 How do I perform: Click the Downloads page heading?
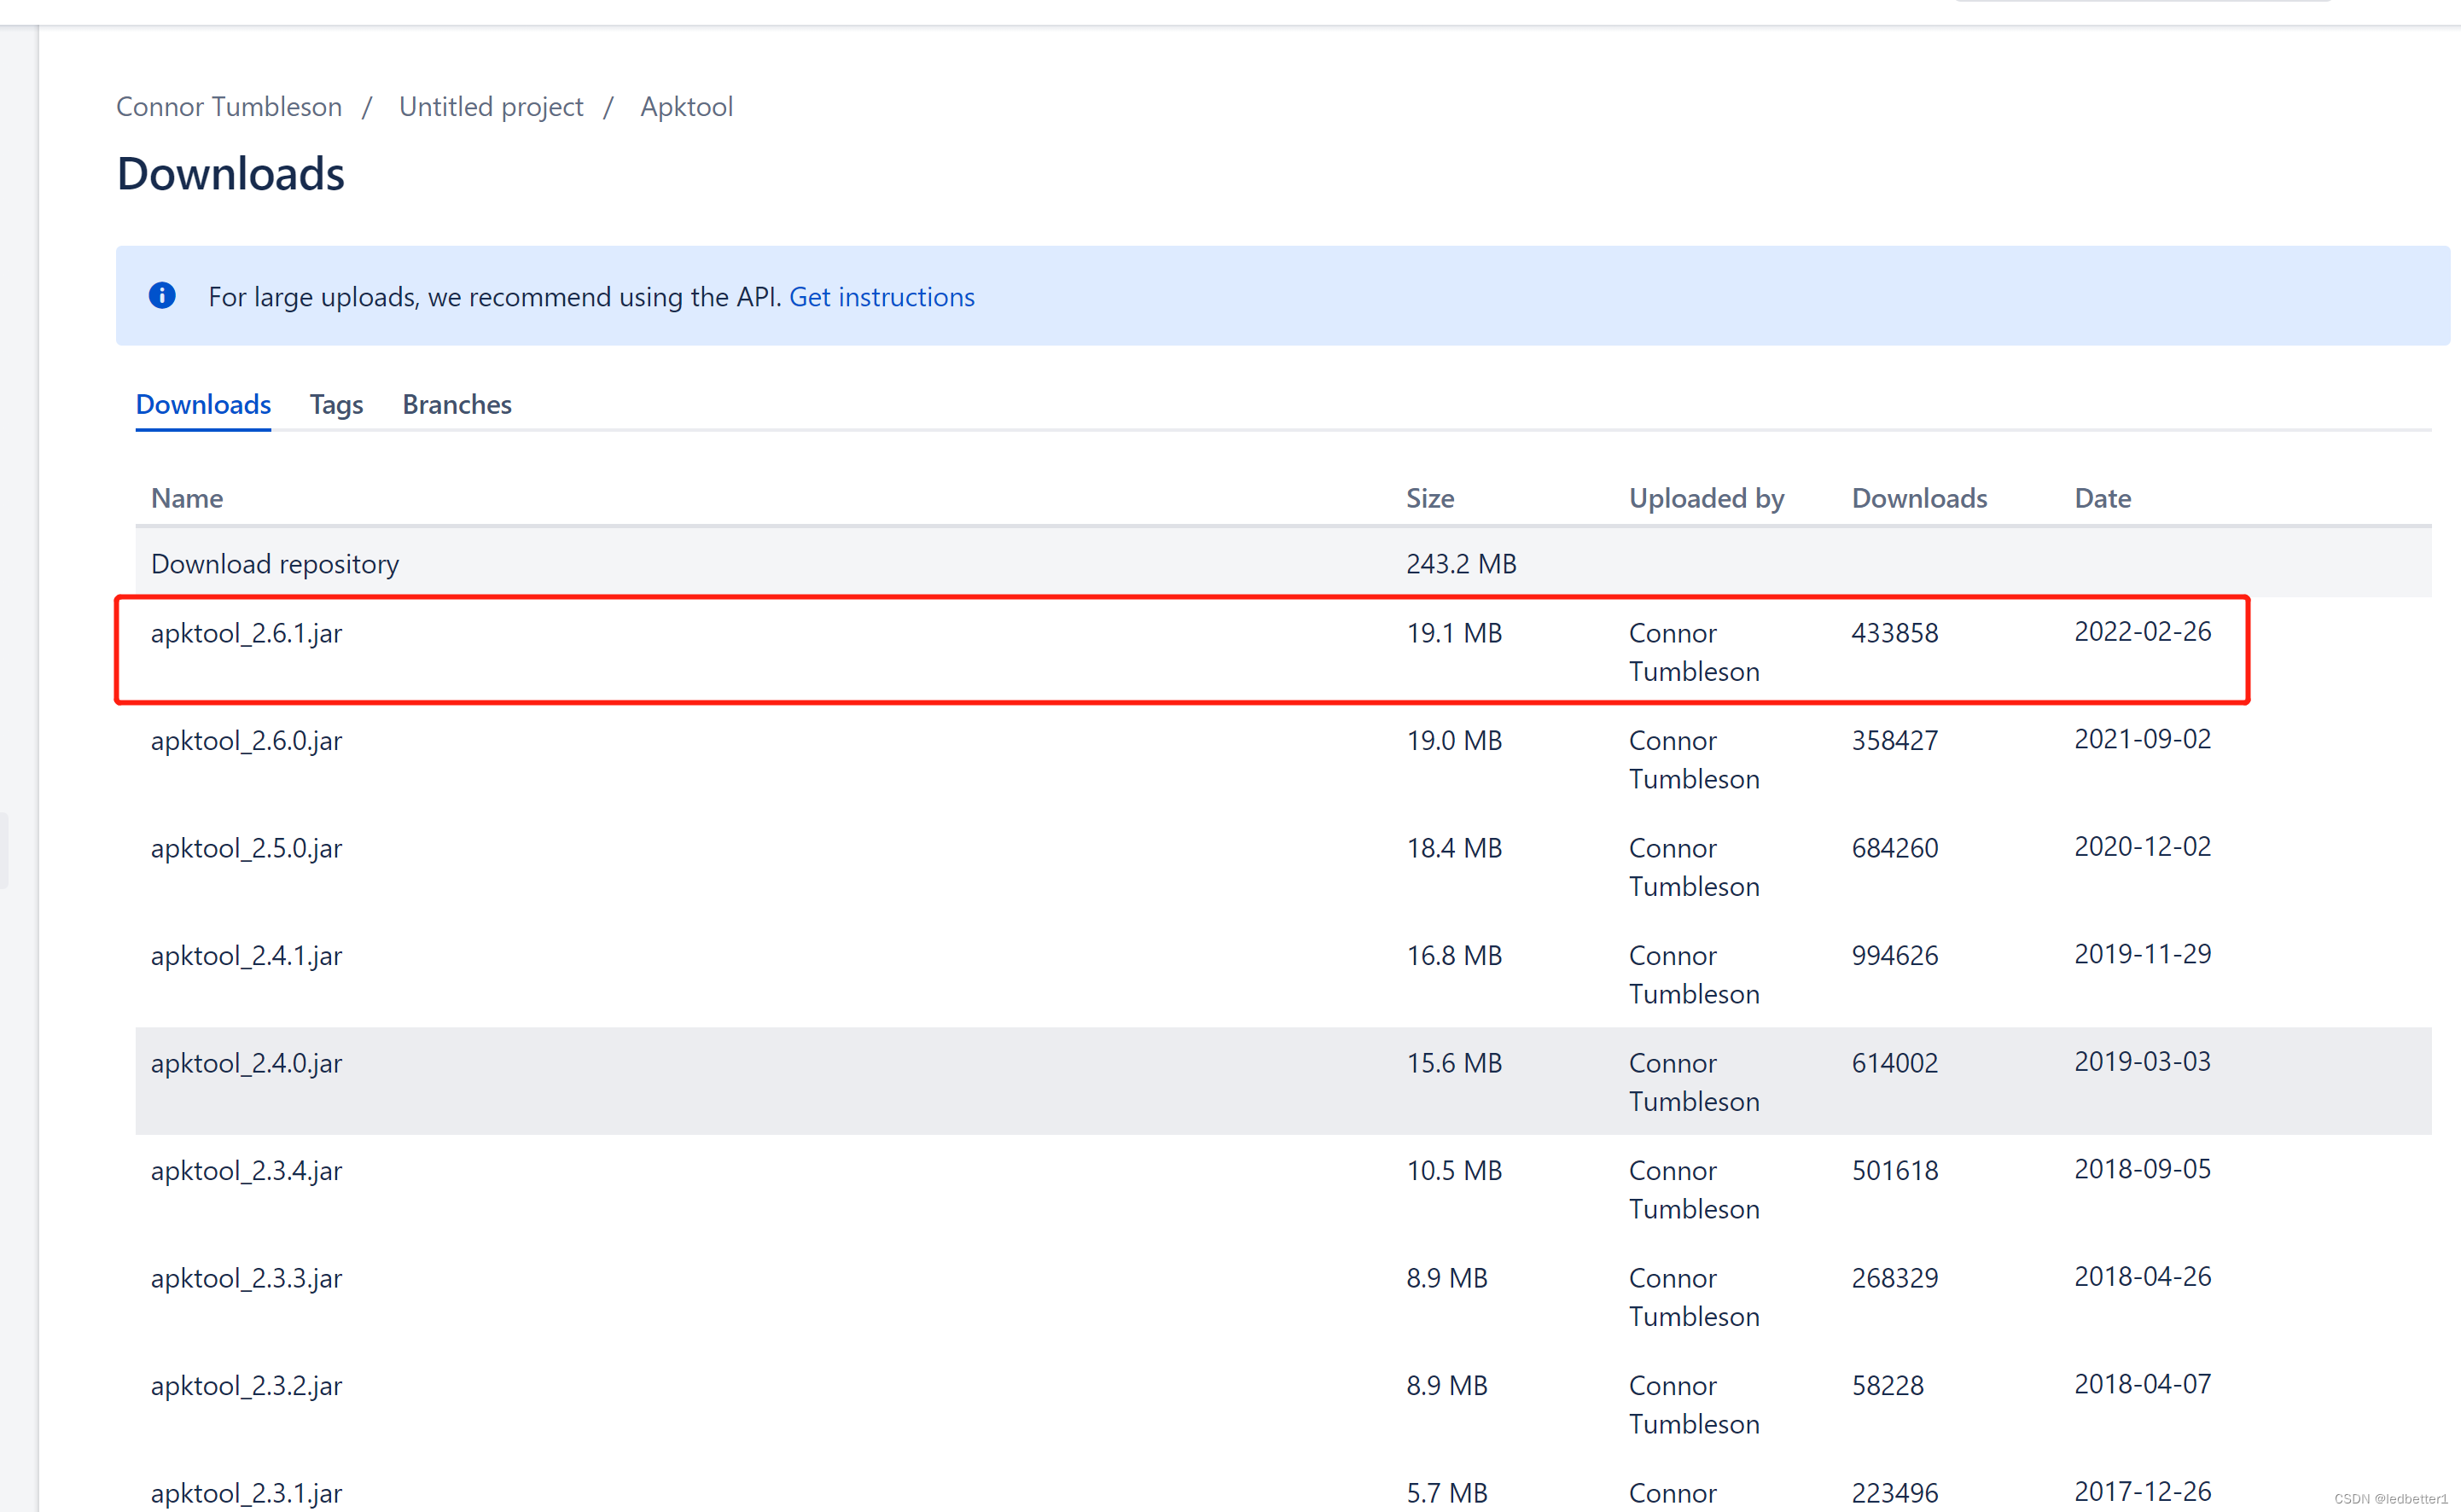coord(230,174)
